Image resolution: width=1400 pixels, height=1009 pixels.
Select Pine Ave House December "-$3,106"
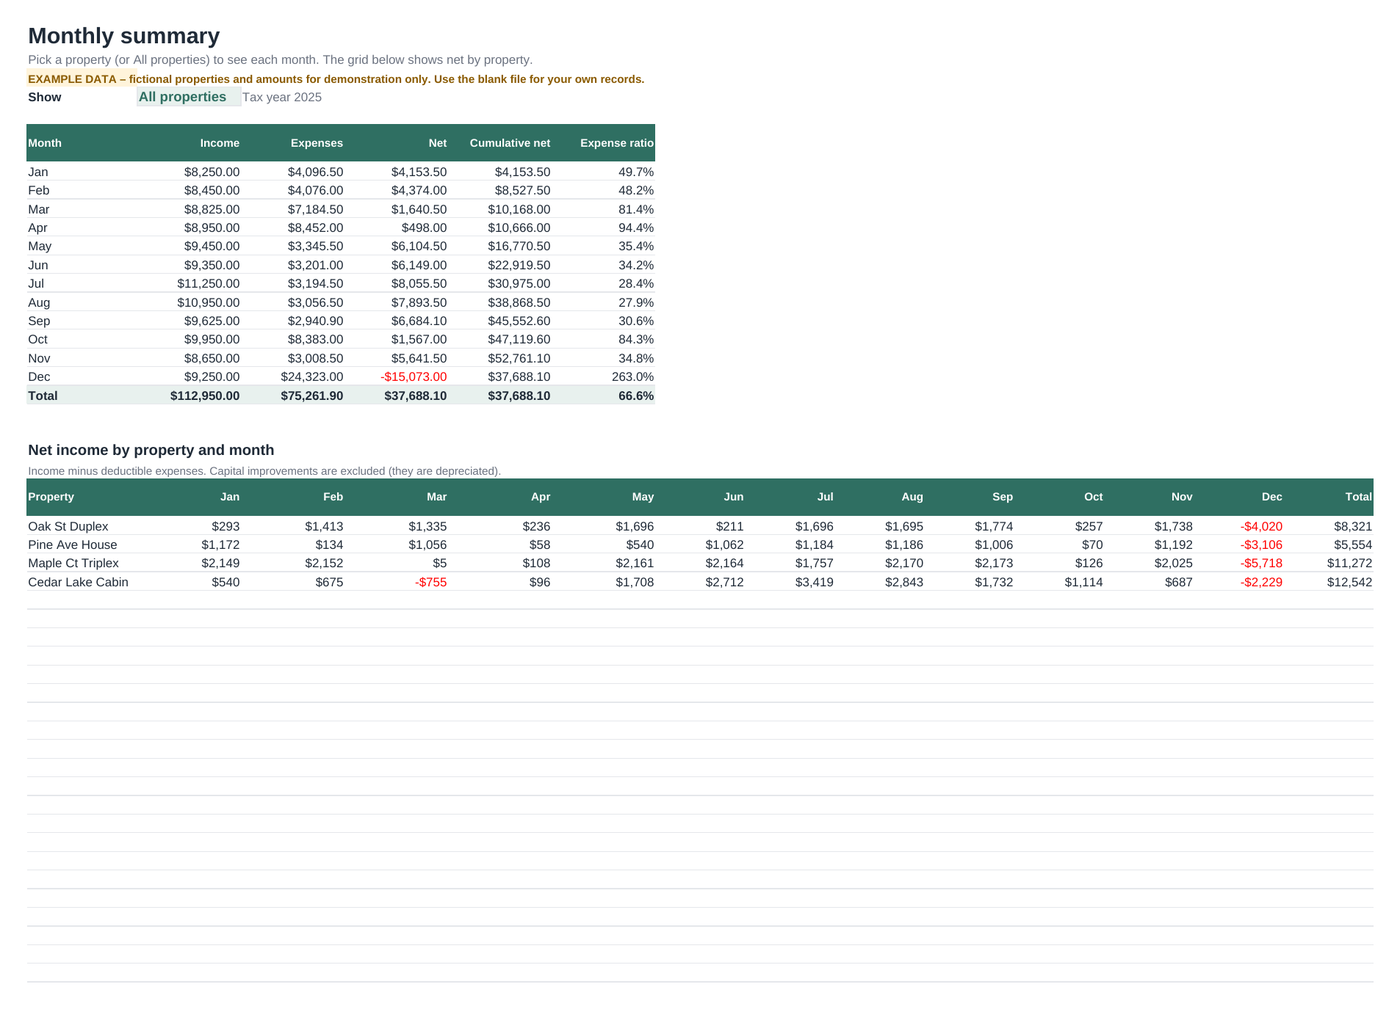(x=1262, y=545)
